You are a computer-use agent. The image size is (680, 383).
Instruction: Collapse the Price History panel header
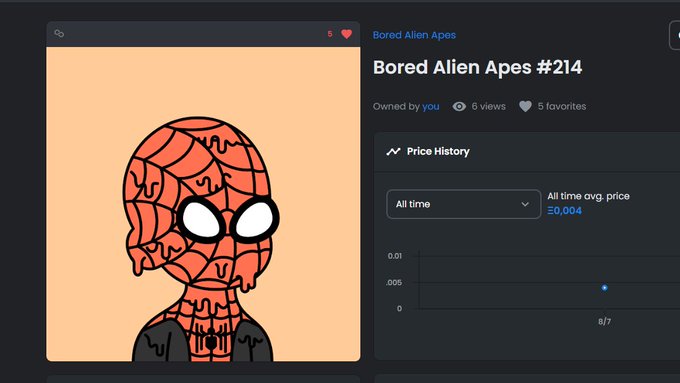527,152
